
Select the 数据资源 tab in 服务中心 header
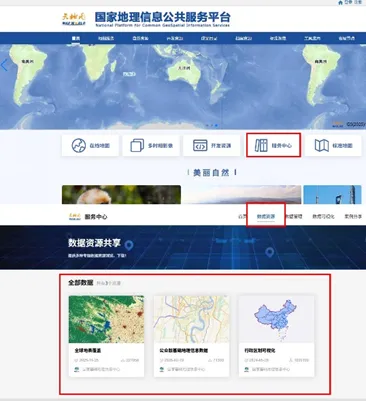(x=266, y=216)
